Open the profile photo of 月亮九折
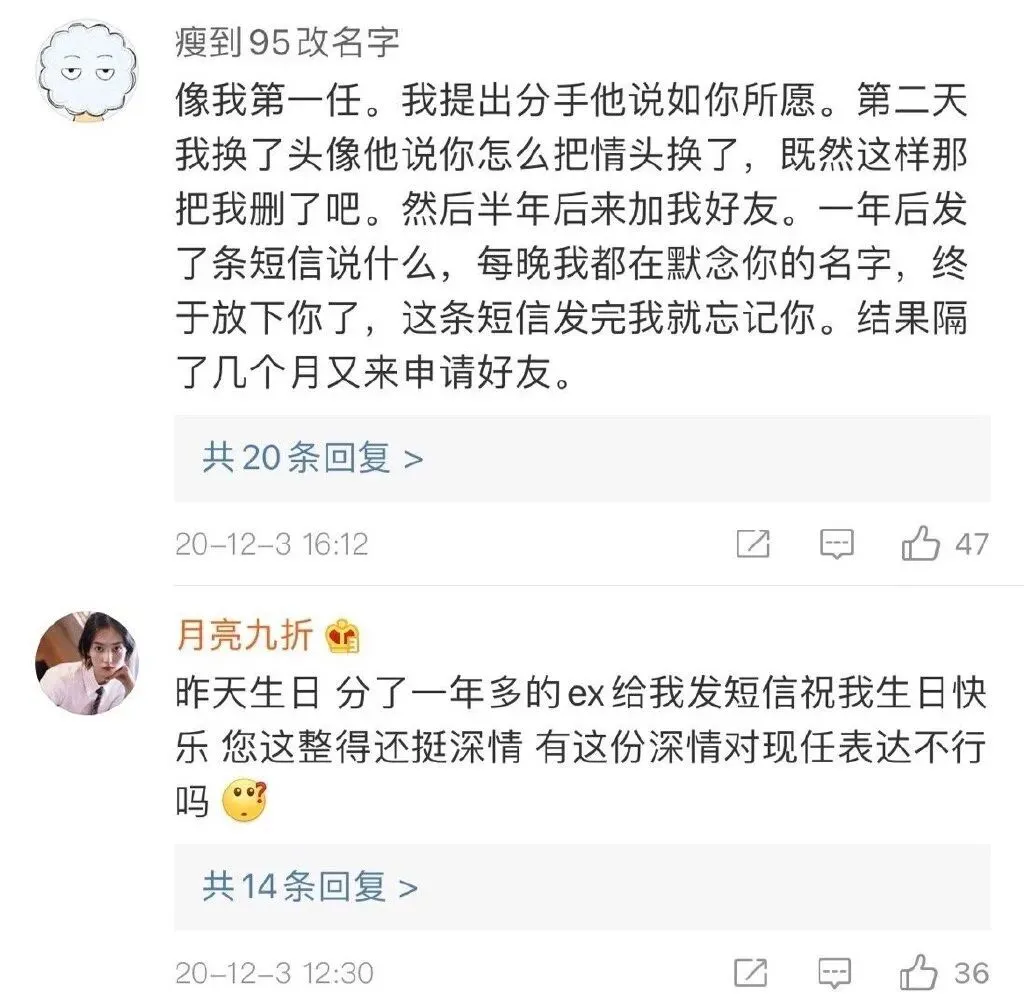Image resolution: width=1024 pixels, height=1006 pixels. click(87, 662)
